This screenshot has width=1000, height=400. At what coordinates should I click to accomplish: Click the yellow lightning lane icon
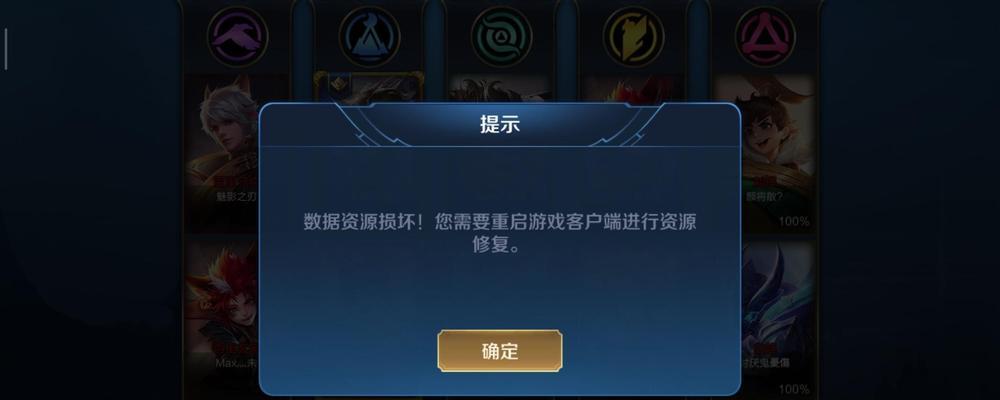(x=633, y=36)
